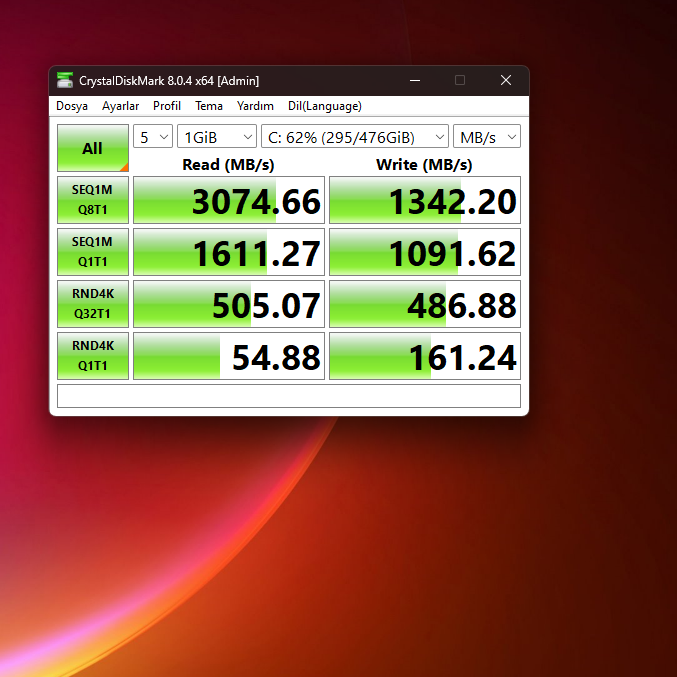Viewport: 677px width, 677px height.
Task: Click the RND4K Q1T1 write result 161.24
Action: [x=425, y=356]
